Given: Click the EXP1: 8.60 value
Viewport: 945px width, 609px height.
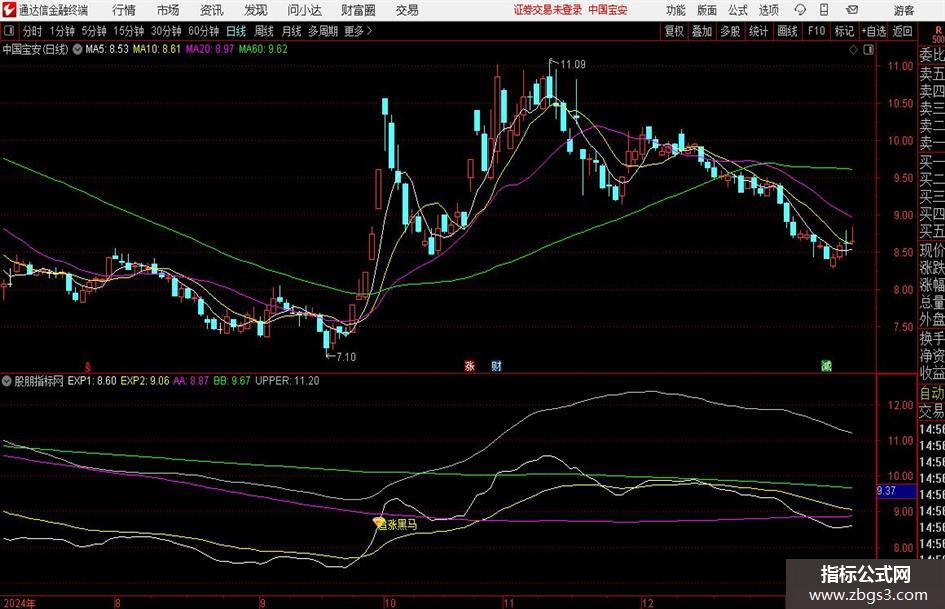Looking at the screenshot, I should 92,381.
